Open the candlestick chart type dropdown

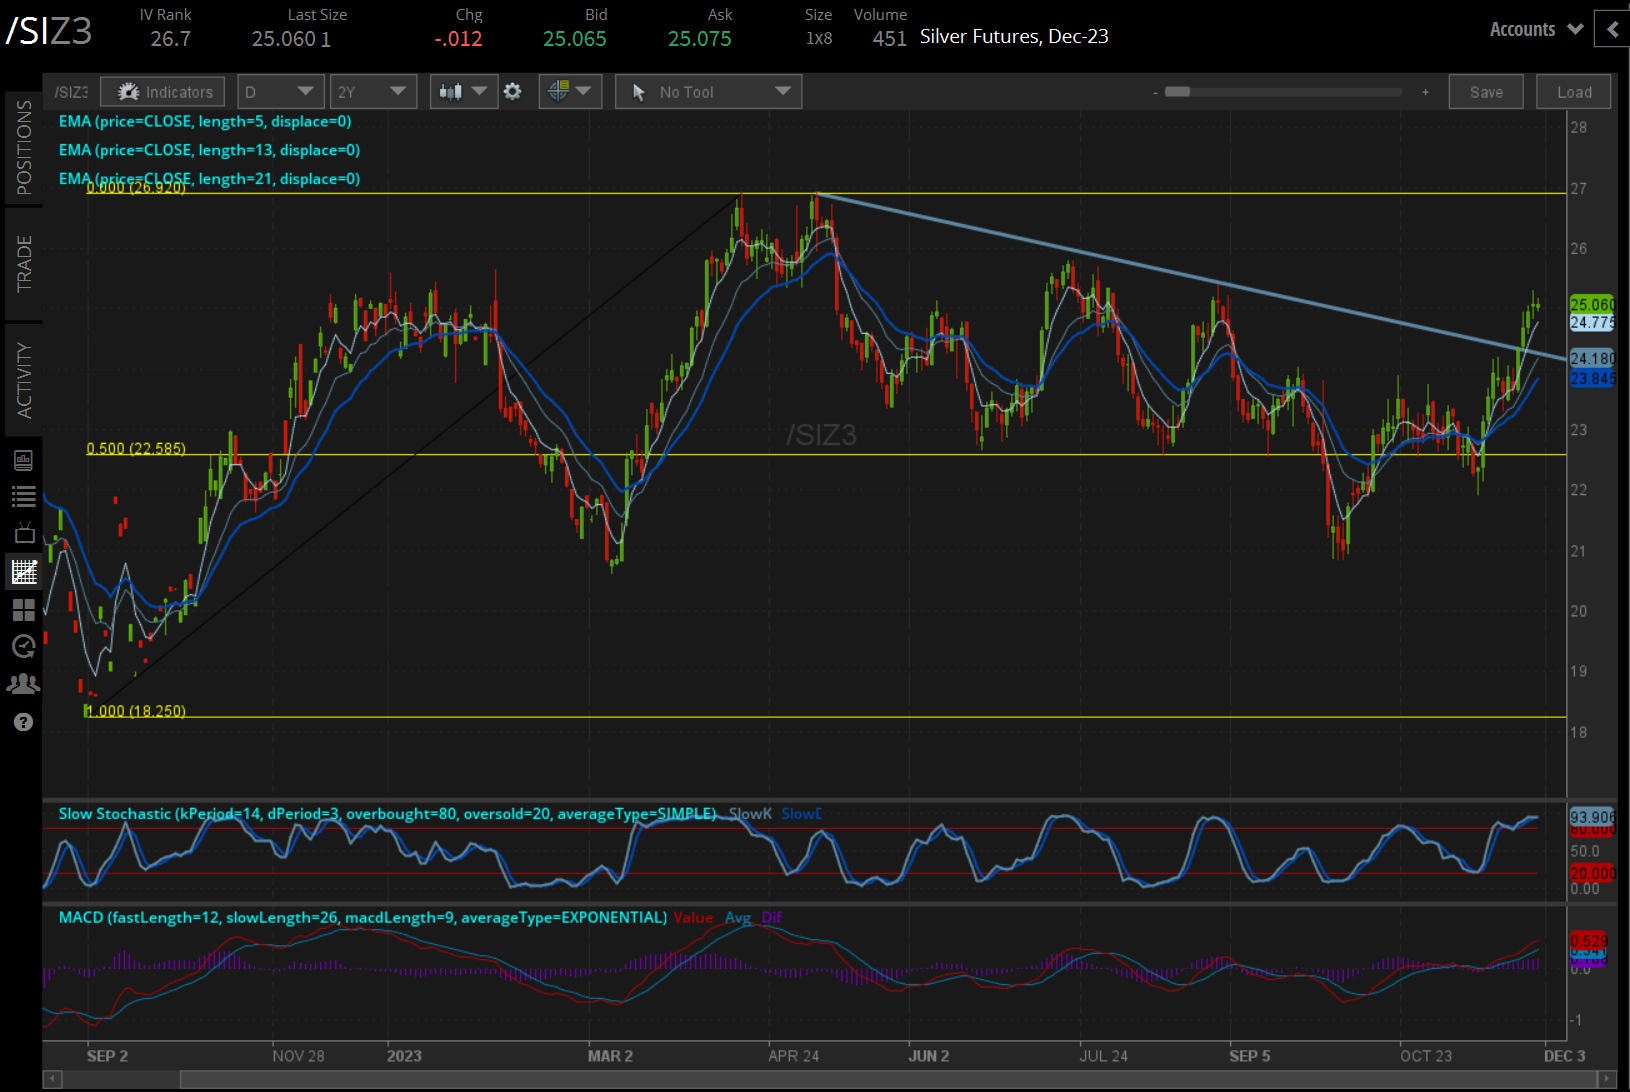(463, 92)
